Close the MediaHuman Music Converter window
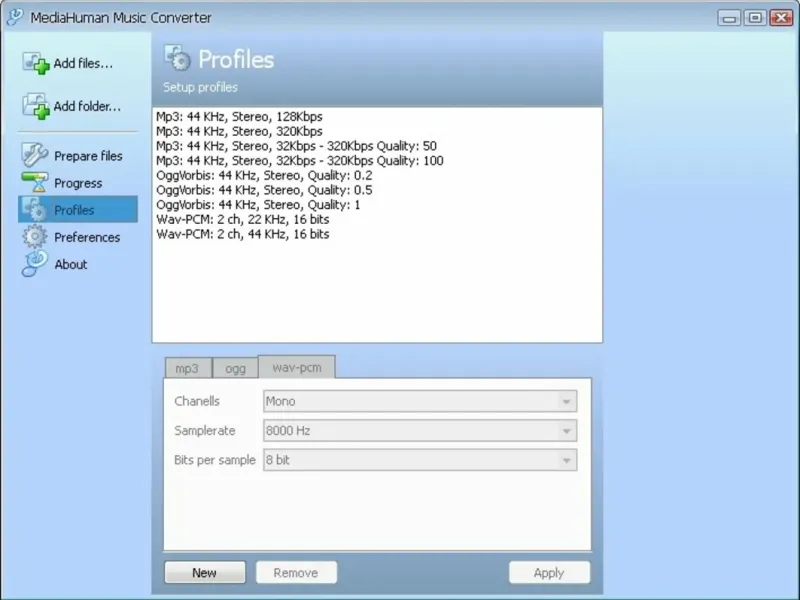 coord(781,18)
